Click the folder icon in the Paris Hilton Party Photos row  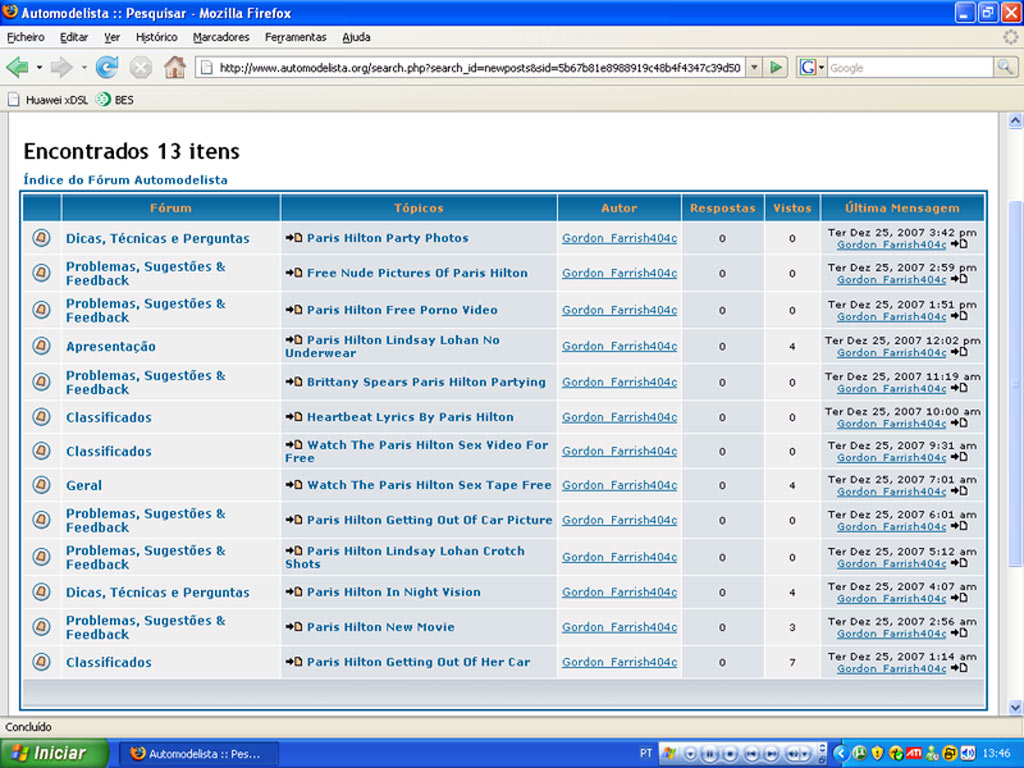(x=41, y=238)
